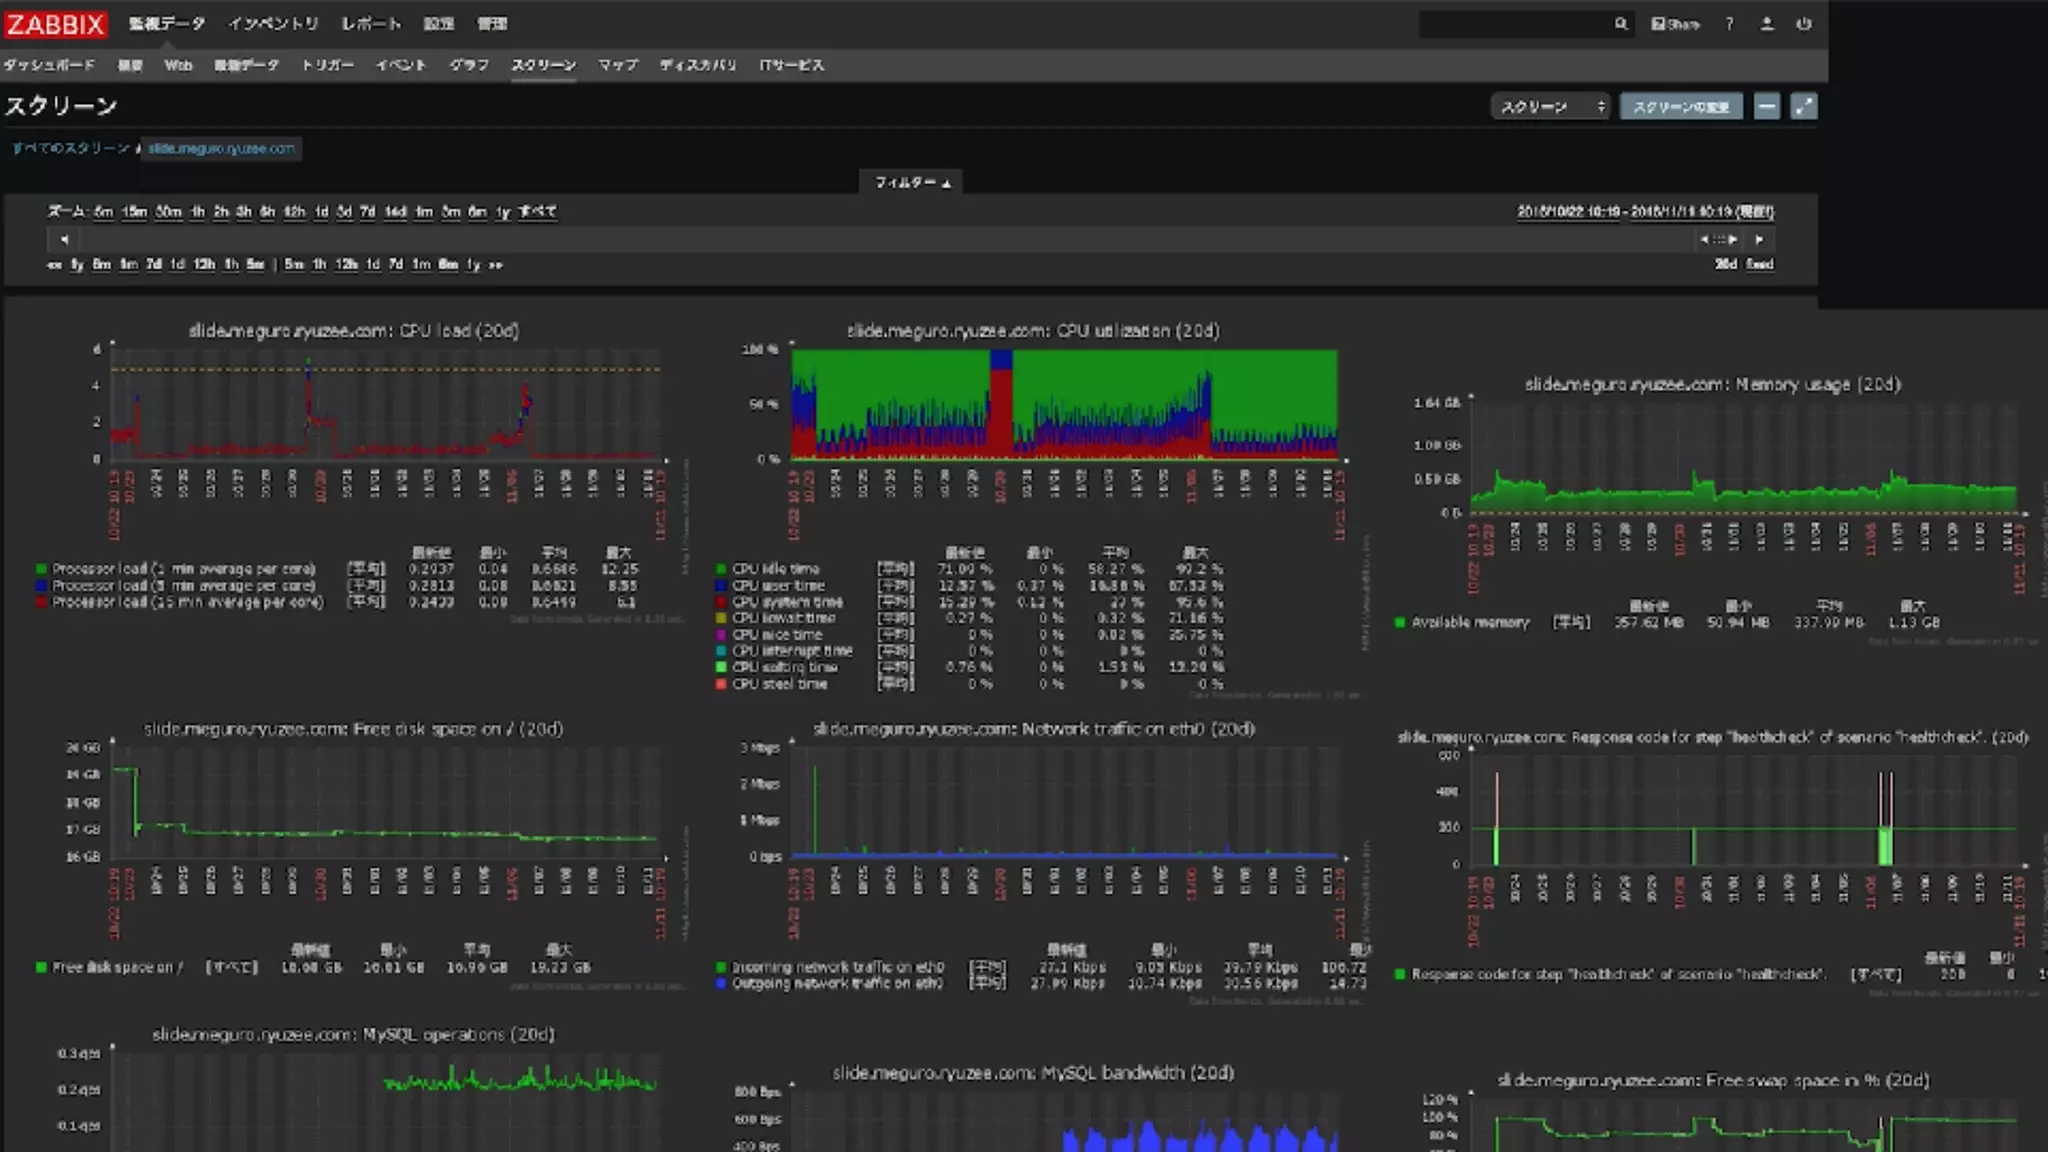Click the double-right arrows to jump forward
Viewport: 2048px width, 1152px height.
496,265
